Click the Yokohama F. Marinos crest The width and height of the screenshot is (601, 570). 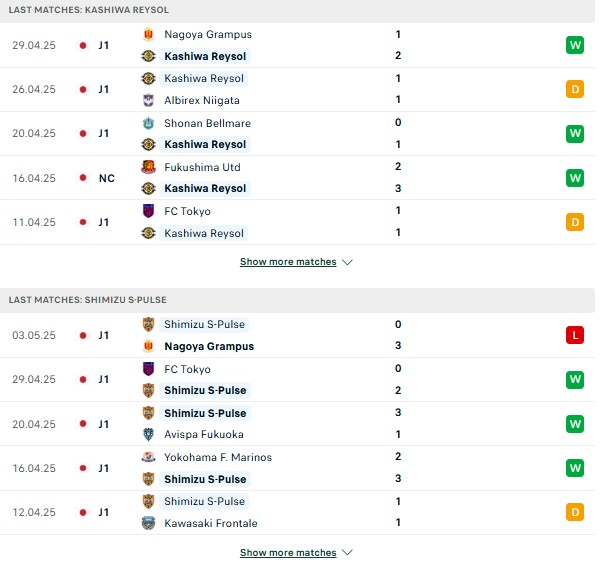point(148,457)
